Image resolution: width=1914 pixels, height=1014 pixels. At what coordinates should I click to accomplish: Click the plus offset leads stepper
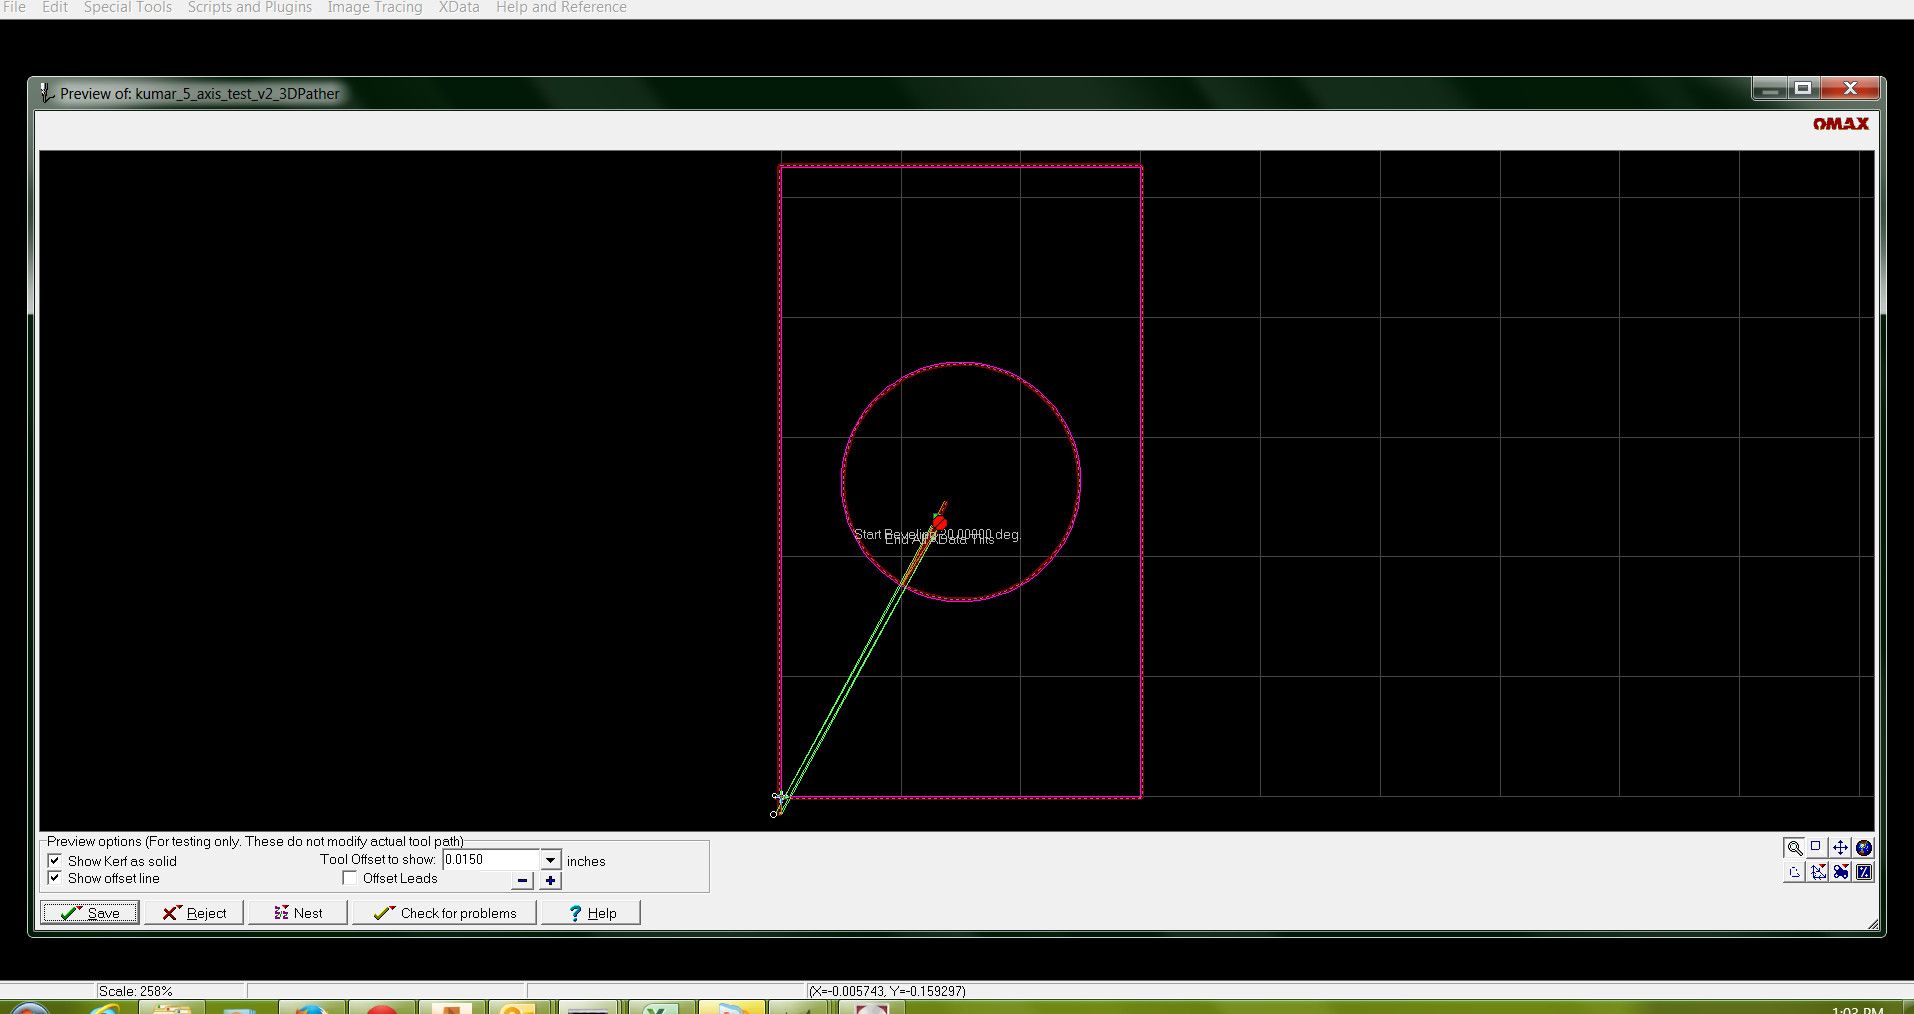549,881
